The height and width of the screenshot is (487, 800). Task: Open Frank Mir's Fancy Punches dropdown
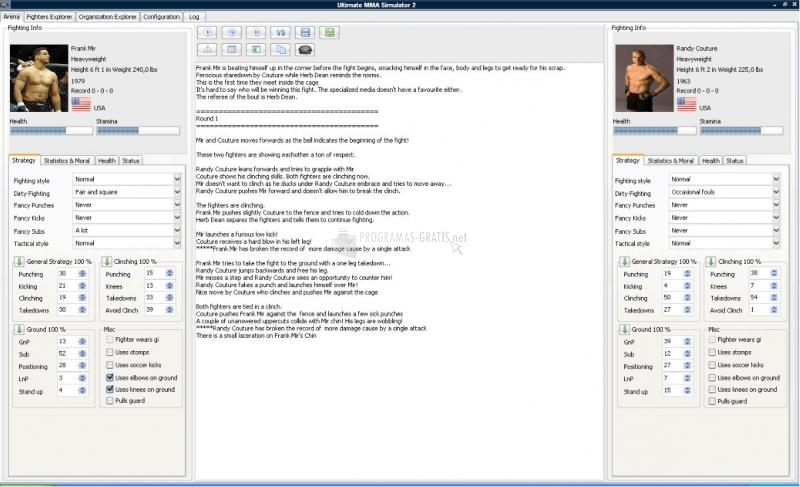177,204
